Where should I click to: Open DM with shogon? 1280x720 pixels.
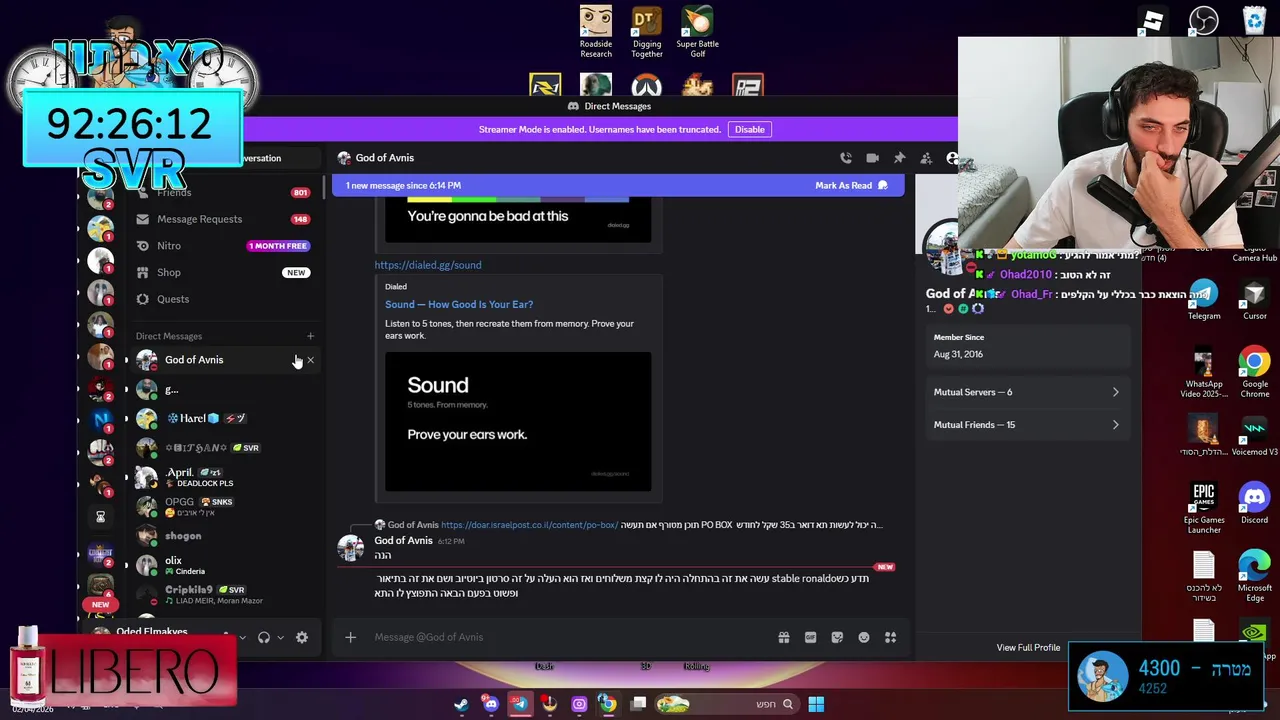[x=224, y=536]
